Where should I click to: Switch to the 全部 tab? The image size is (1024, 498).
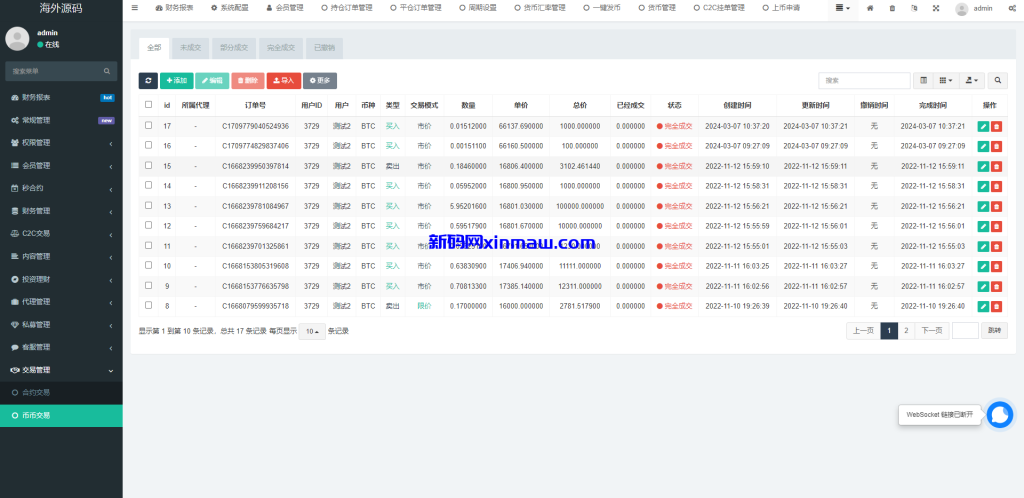click(x=154, y=48)
